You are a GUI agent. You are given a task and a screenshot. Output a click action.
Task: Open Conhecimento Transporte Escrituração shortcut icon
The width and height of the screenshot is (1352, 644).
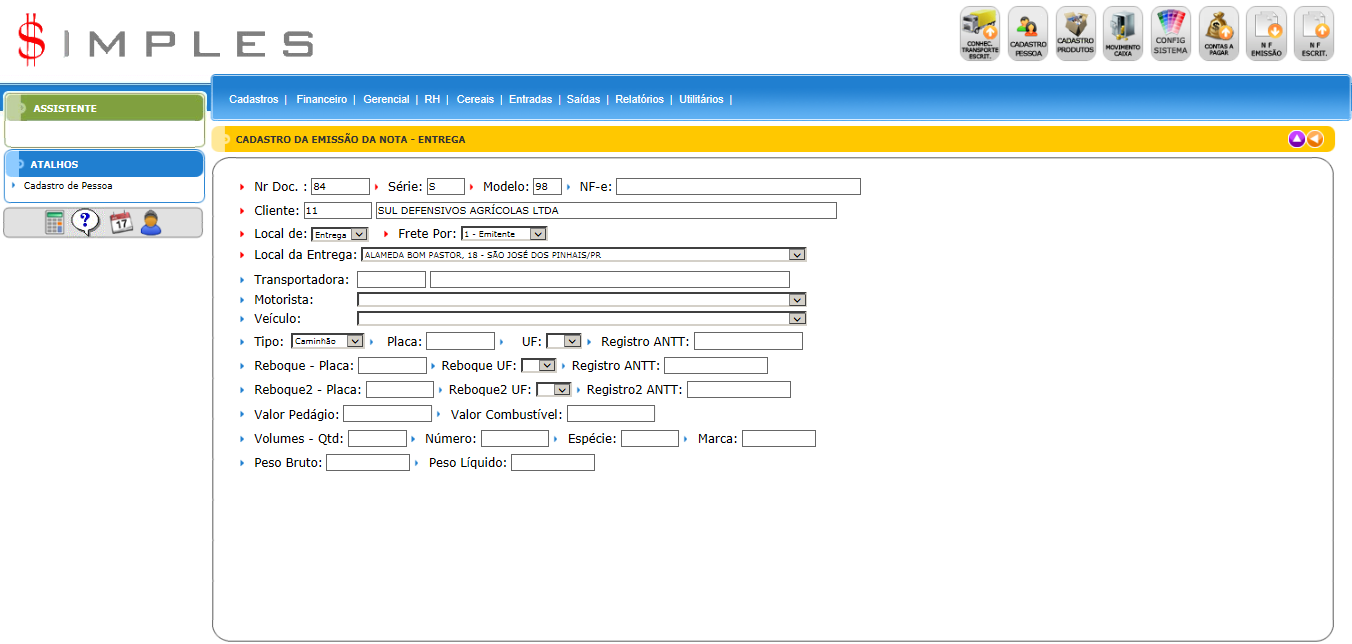[x=979, y=33]
